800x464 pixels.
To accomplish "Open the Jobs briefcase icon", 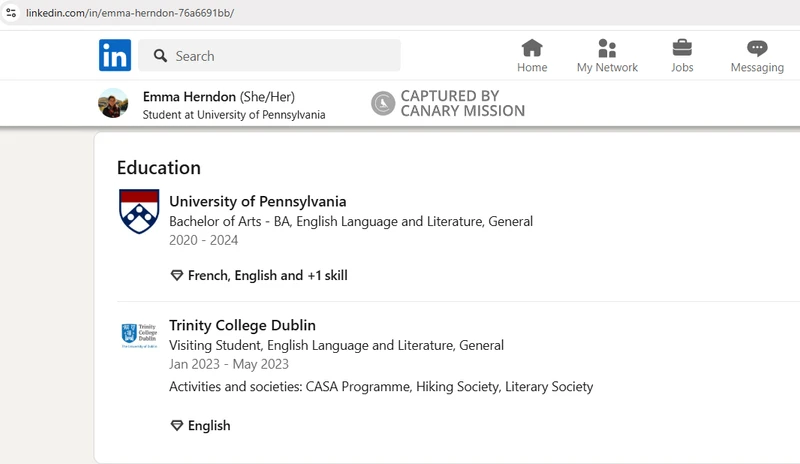I will click(x=682, y=48).
